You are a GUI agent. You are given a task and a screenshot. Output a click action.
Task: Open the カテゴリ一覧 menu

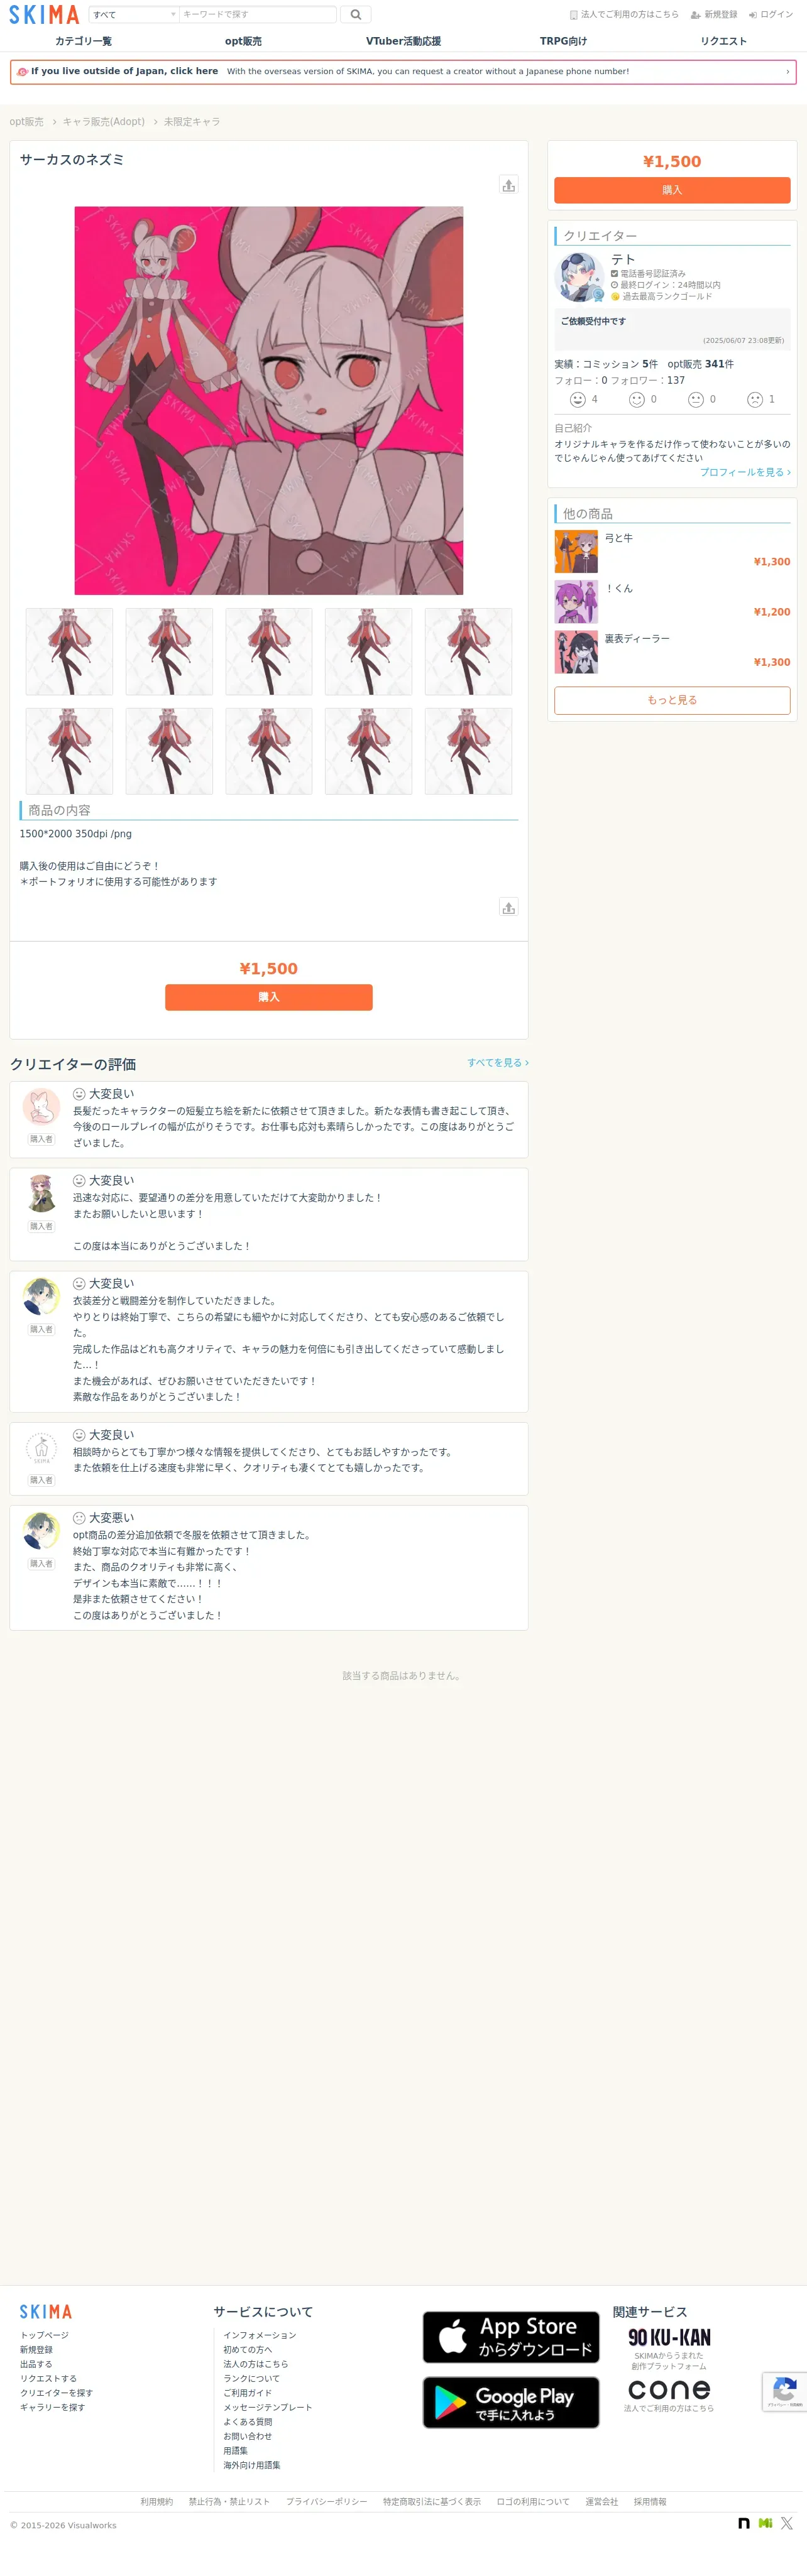click(x=83, y=41)
